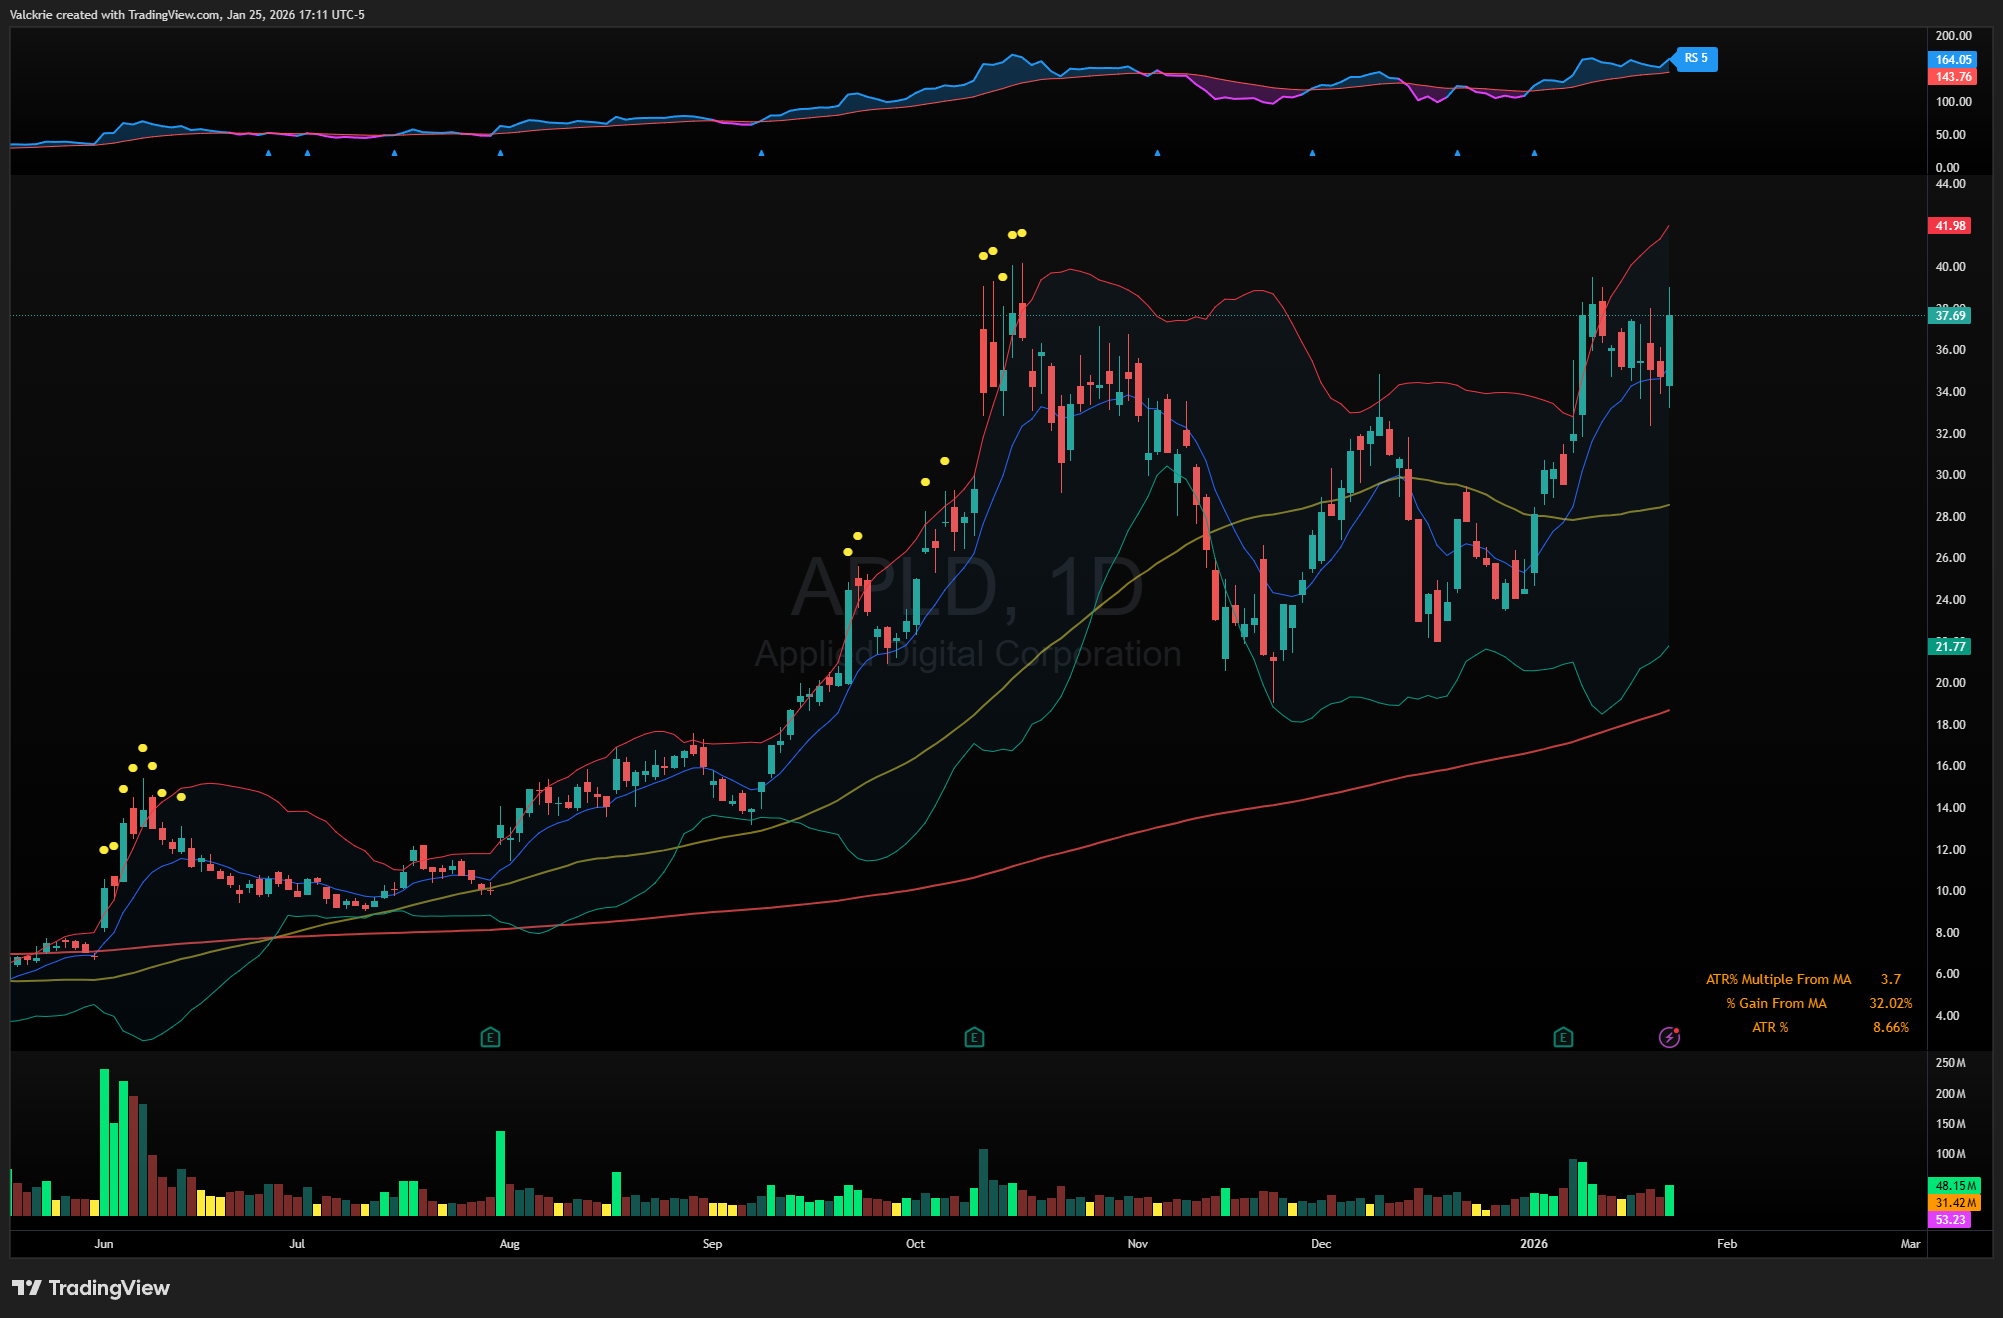The width and height of the screenshot is (2003, 1318).
Task: Click the orange 31.42M volume average label
Action: [1952, 1203]
